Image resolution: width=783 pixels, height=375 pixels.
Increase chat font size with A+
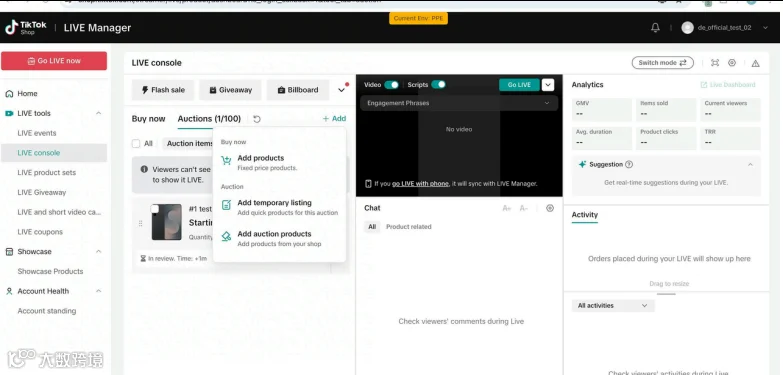507,208
